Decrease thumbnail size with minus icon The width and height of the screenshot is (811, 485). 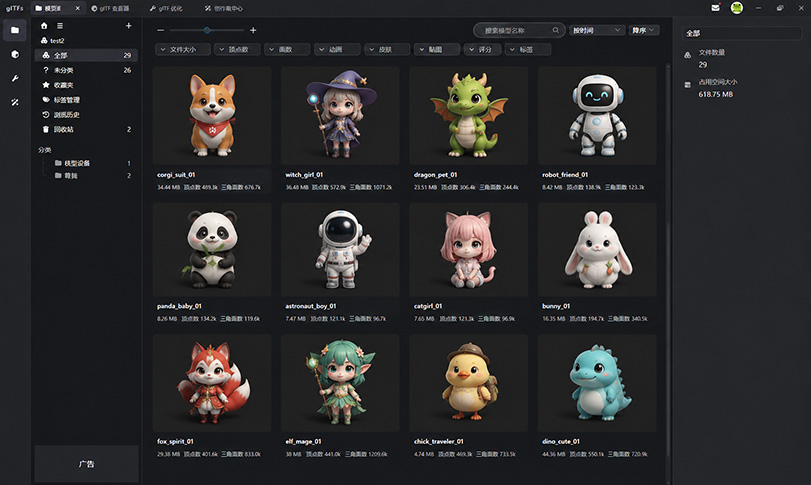point(160,30)
